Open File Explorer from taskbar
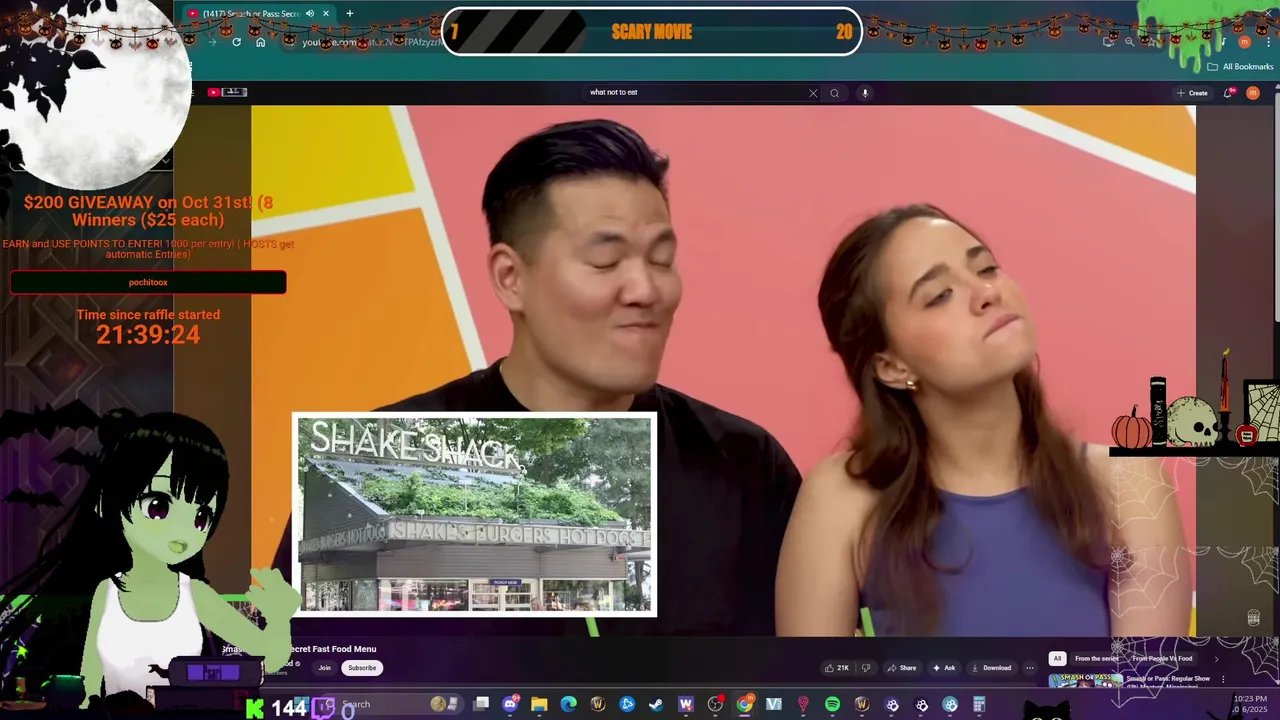Screen dimensions: 1280x720 pos(539,704)
